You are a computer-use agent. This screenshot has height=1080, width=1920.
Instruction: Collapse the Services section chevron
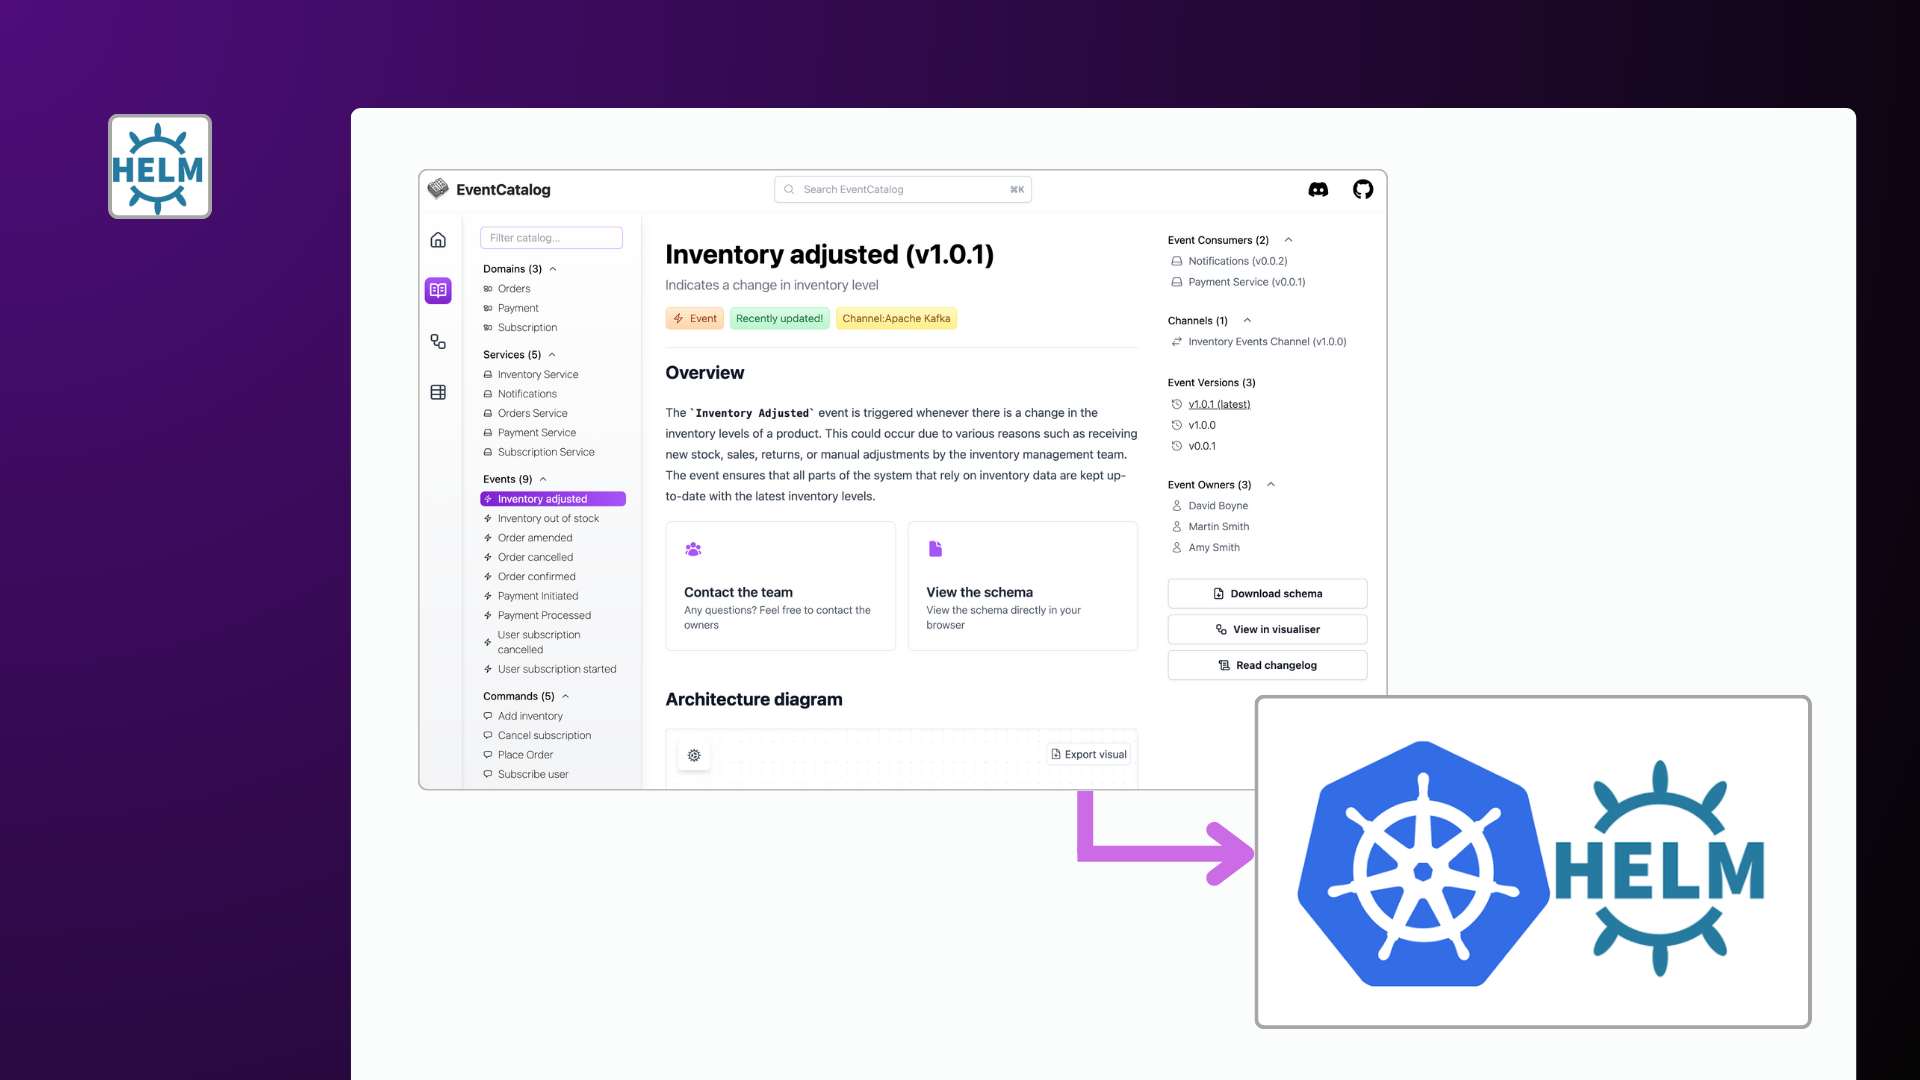[552, 355]
